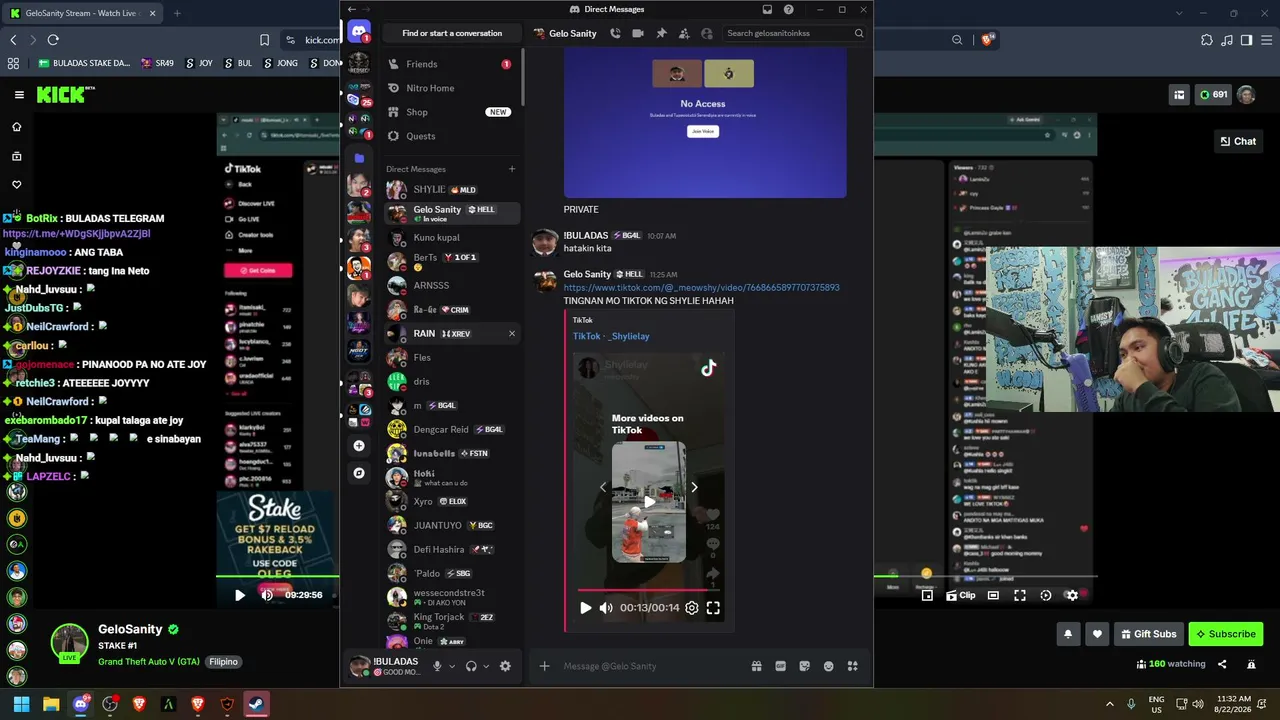The width and height of the screenshot is (1280, 720).
Task: Open Steam from the taskbar
Action: tap(256, 704)
